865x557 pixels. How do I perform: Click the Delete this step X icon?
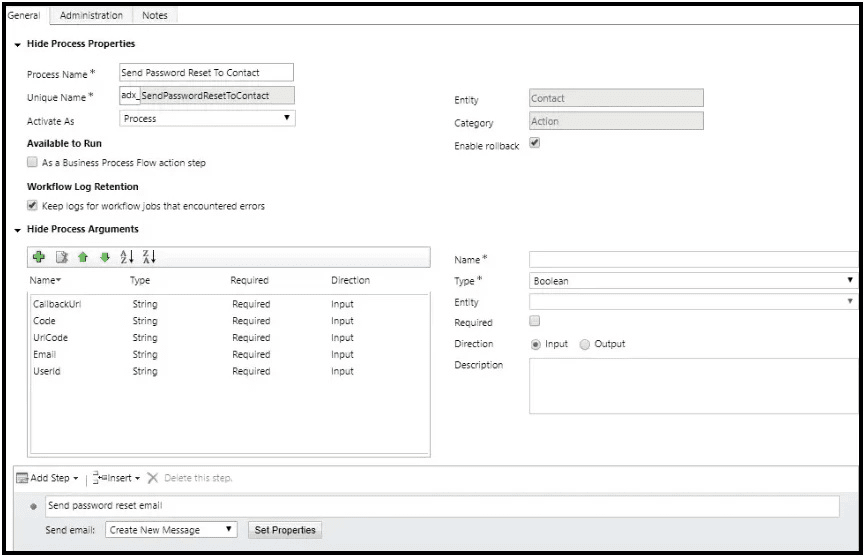[x=153, y=478]
